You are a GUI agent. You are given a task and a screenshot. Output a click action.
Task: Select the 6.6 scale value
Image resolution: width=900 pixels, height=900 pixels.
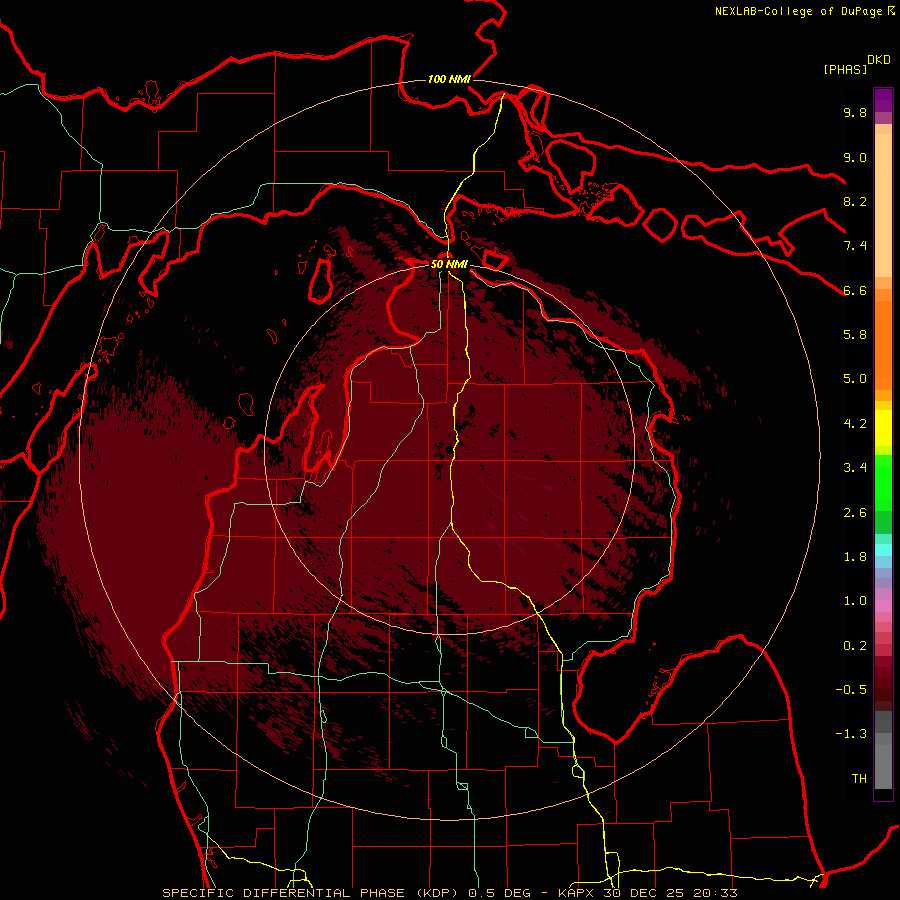(x=855, y=290)
